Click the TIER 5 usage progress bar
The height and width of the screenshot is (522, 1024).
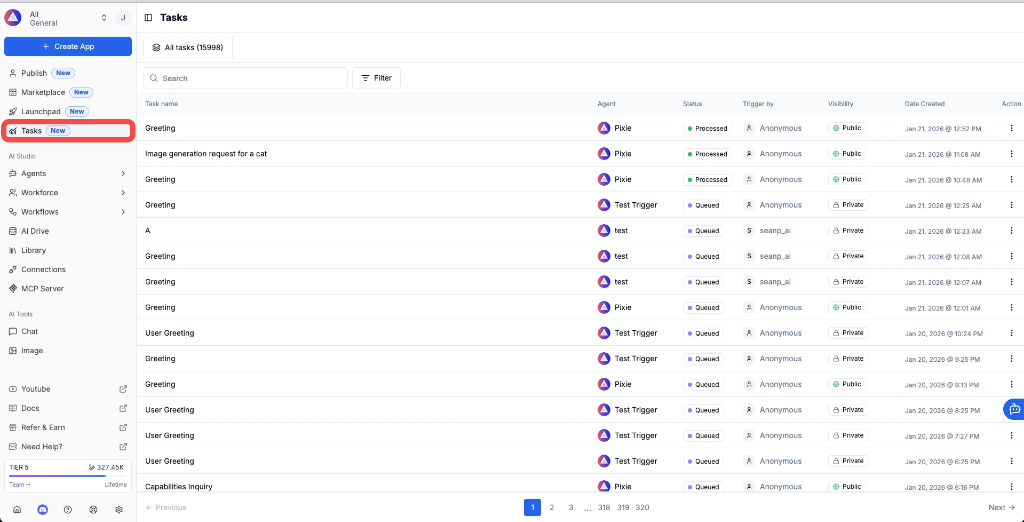(68, 476)
